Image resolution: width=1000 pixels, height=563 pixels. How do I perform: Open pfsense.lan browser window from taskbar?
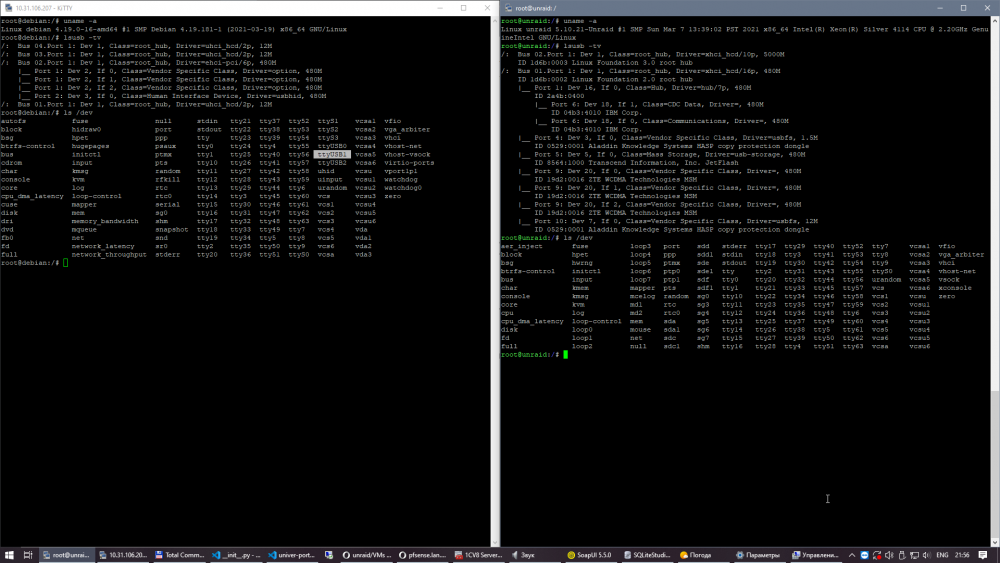422,555
